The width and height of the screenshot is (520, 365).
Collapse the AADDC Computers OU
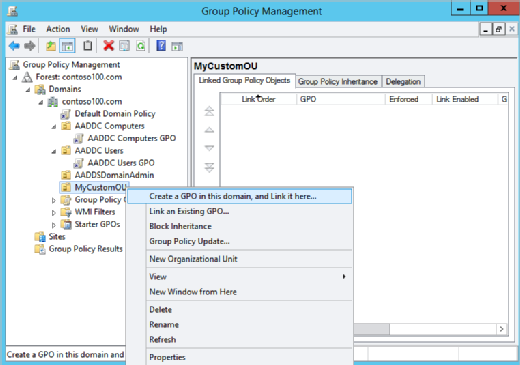54,127
